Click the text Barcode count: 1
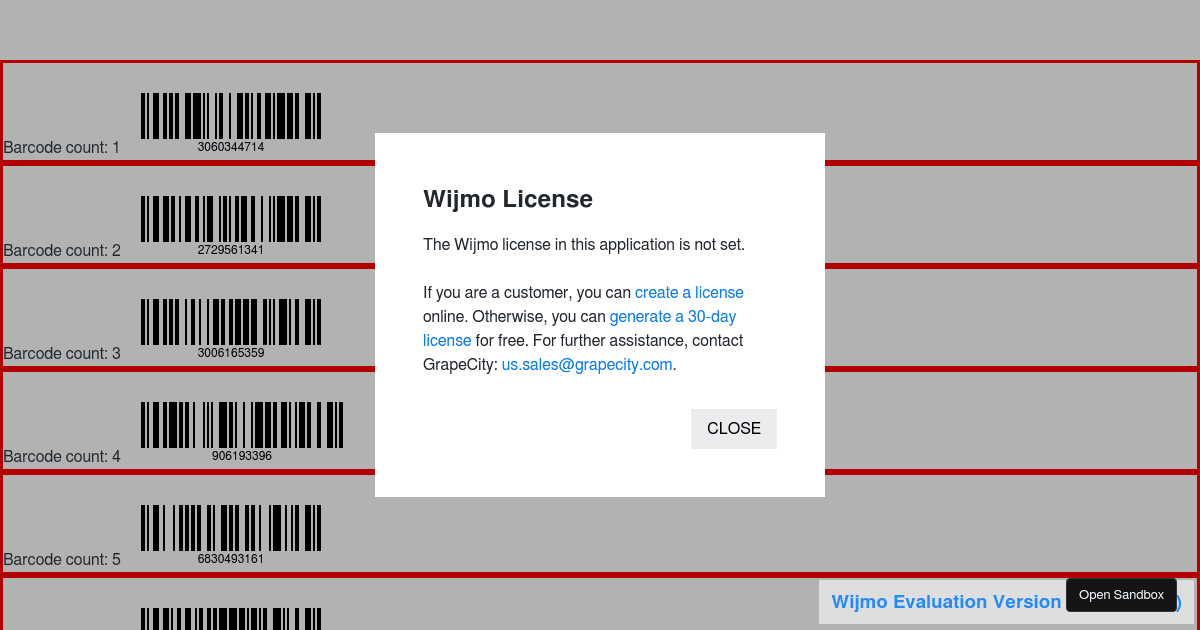Image resolution: width=1200 pixels, height=630 pixels. pos(62,148)
